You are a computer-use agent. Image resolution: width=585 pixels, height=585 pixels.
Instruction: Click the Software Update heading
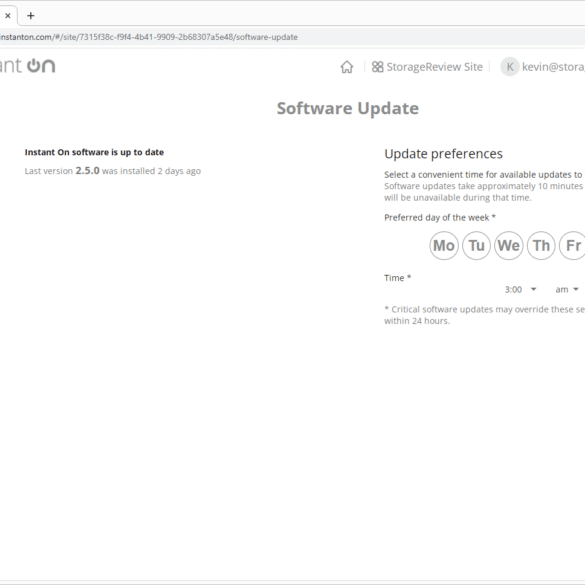point(348,109)
